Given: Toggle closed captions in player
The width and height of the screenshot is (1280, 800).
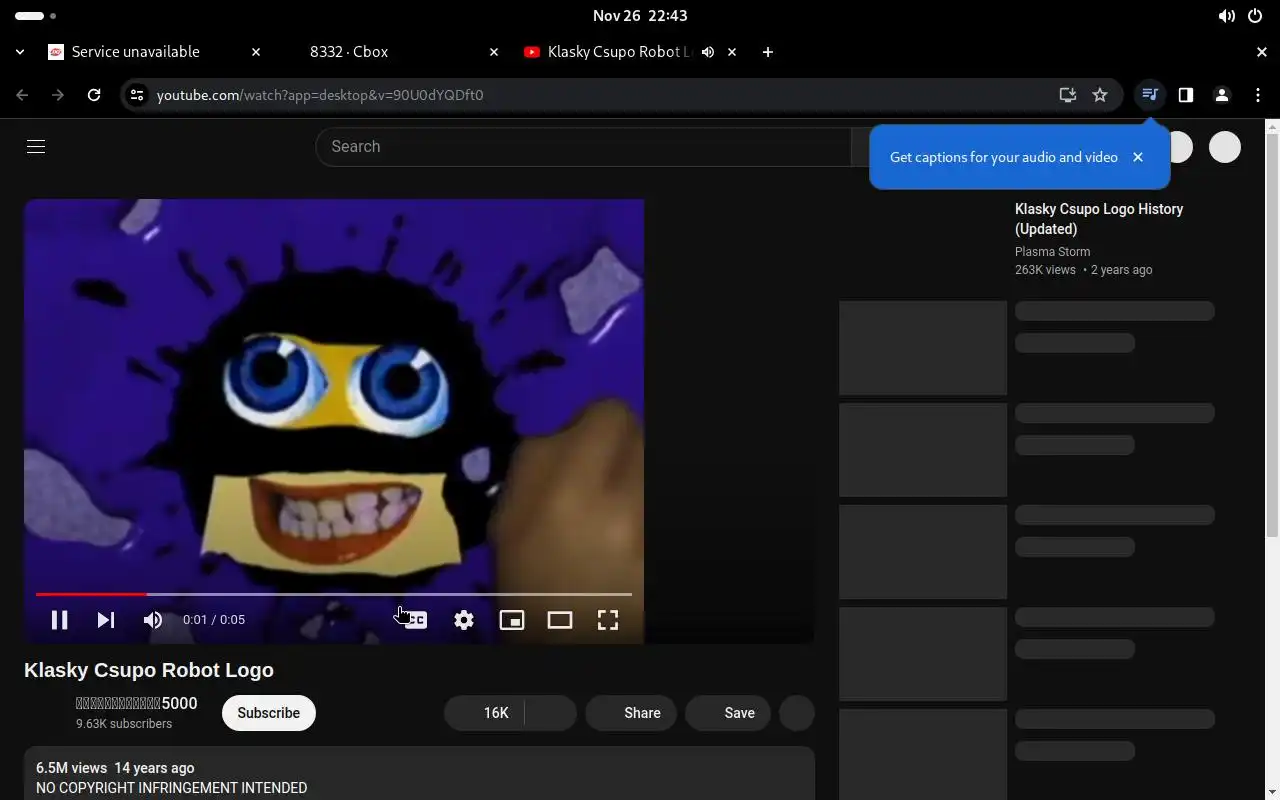Looking at the screenshot, I should click(415, 620).
